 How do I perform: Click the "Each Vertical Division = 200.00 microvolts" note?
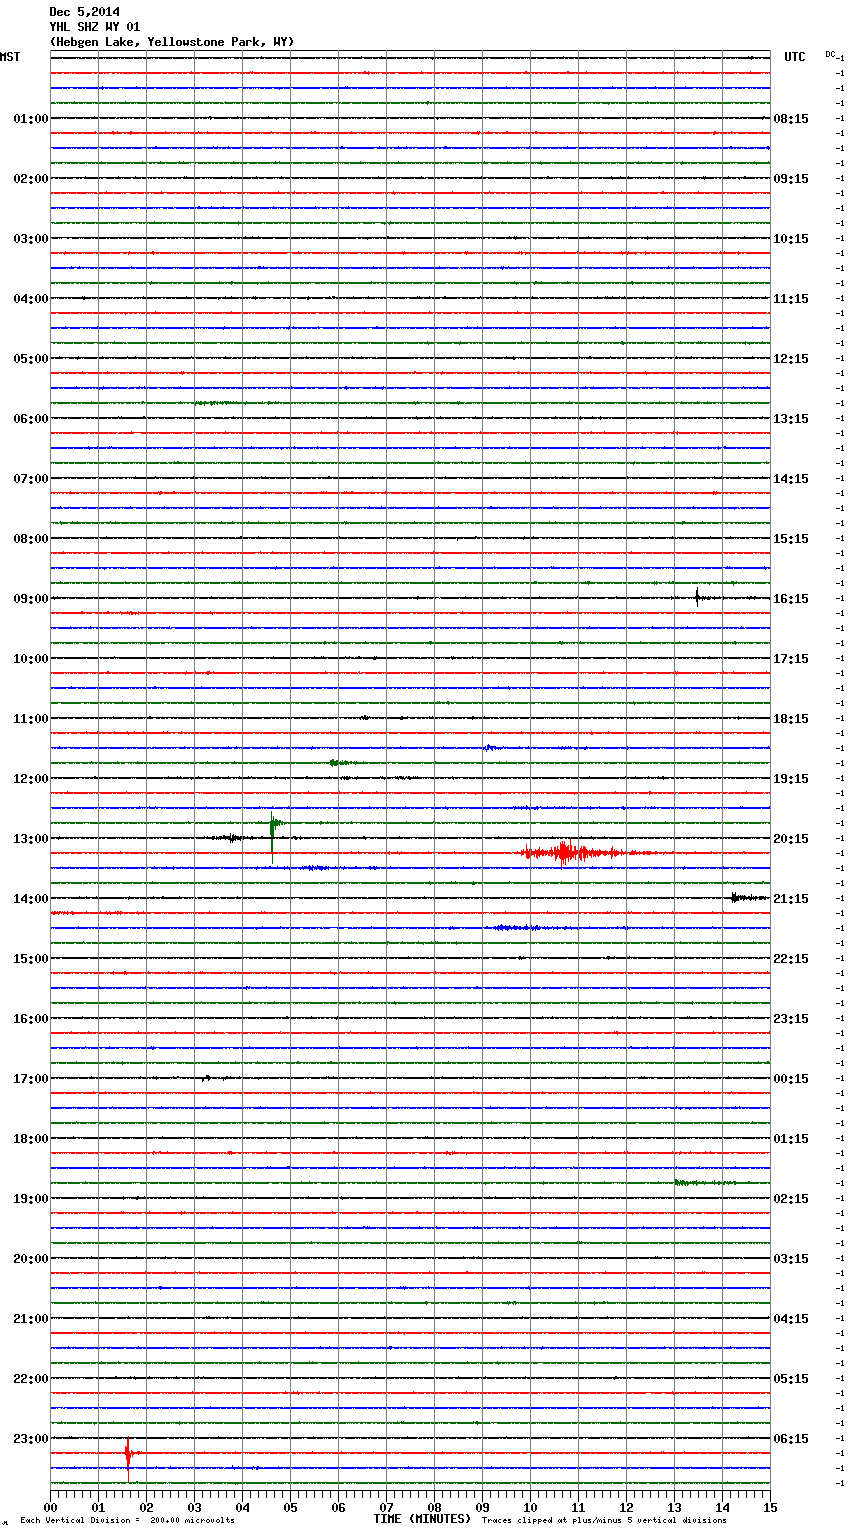tap(127, 1521)
